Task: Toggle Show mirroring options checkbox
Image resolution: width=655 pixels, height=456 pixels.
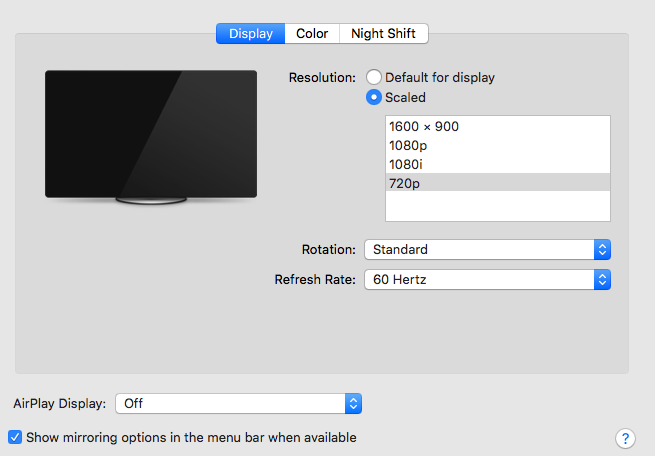Action: 15,437
